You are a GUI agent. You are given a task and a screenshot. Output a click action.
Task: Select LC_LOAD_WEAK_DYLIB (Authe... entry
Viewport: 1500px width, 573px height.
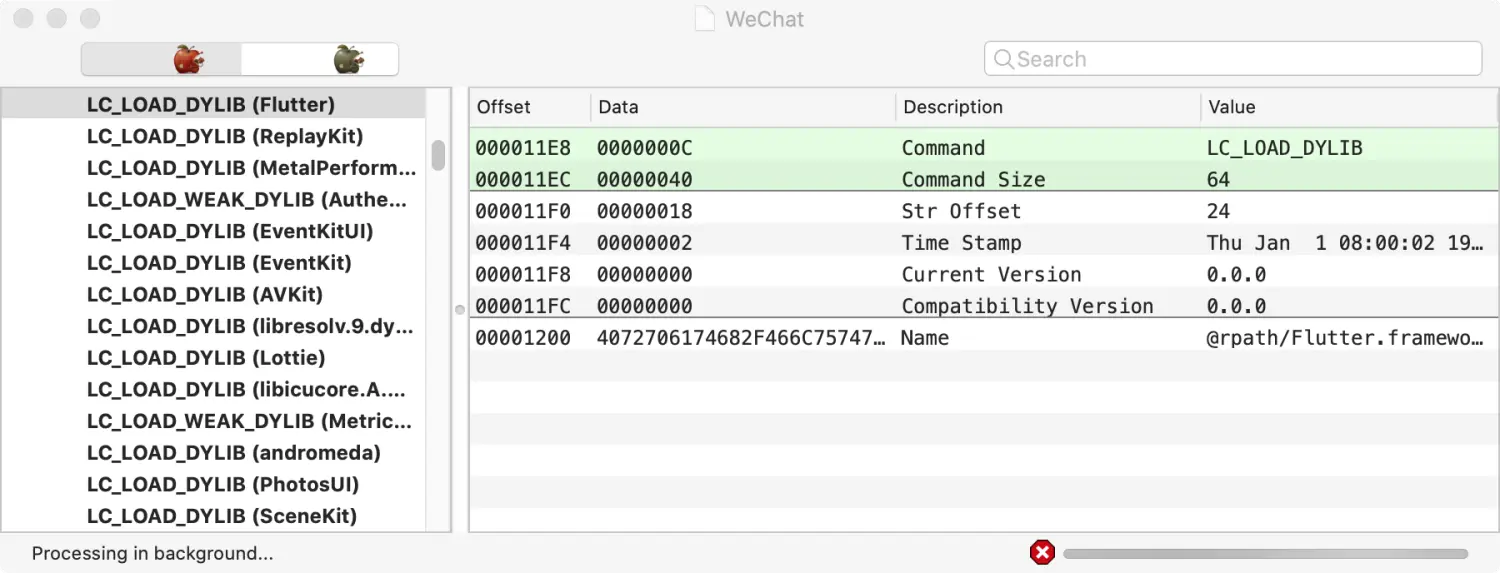[247, 199]
